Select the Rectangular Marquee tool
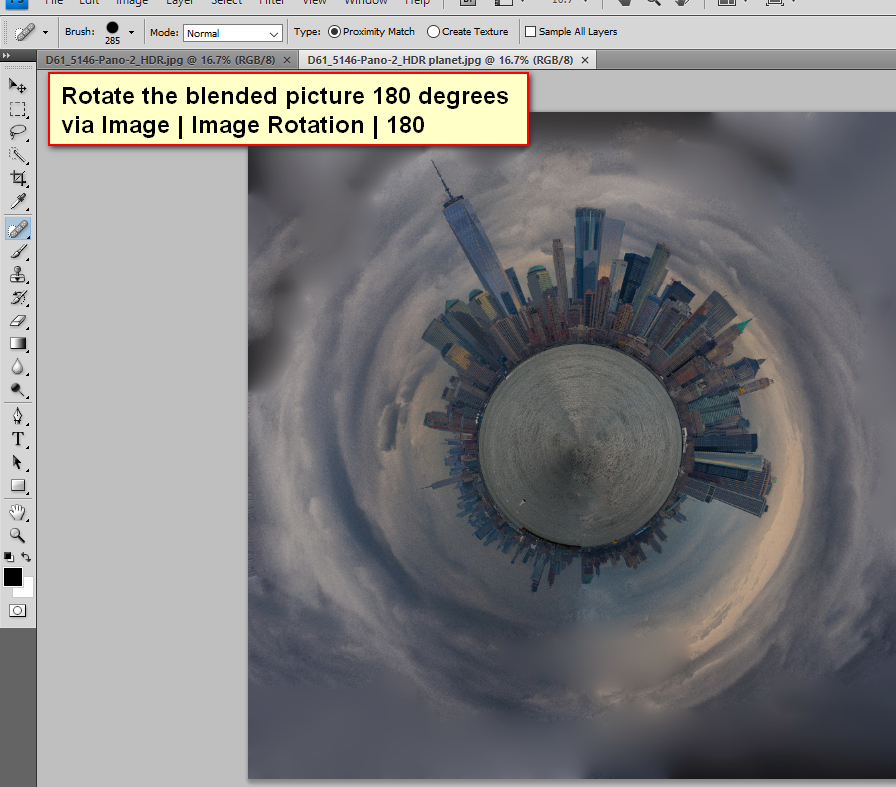 click(x=18, y=109)
